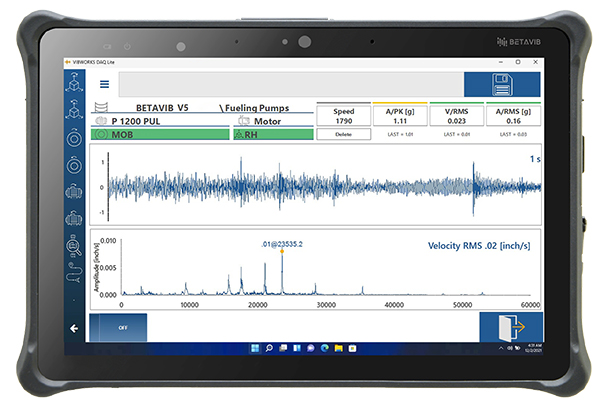Image resolution: width=600 pixels, height=405 pixels.
Task: Click the Delete button
Action: 343,134
